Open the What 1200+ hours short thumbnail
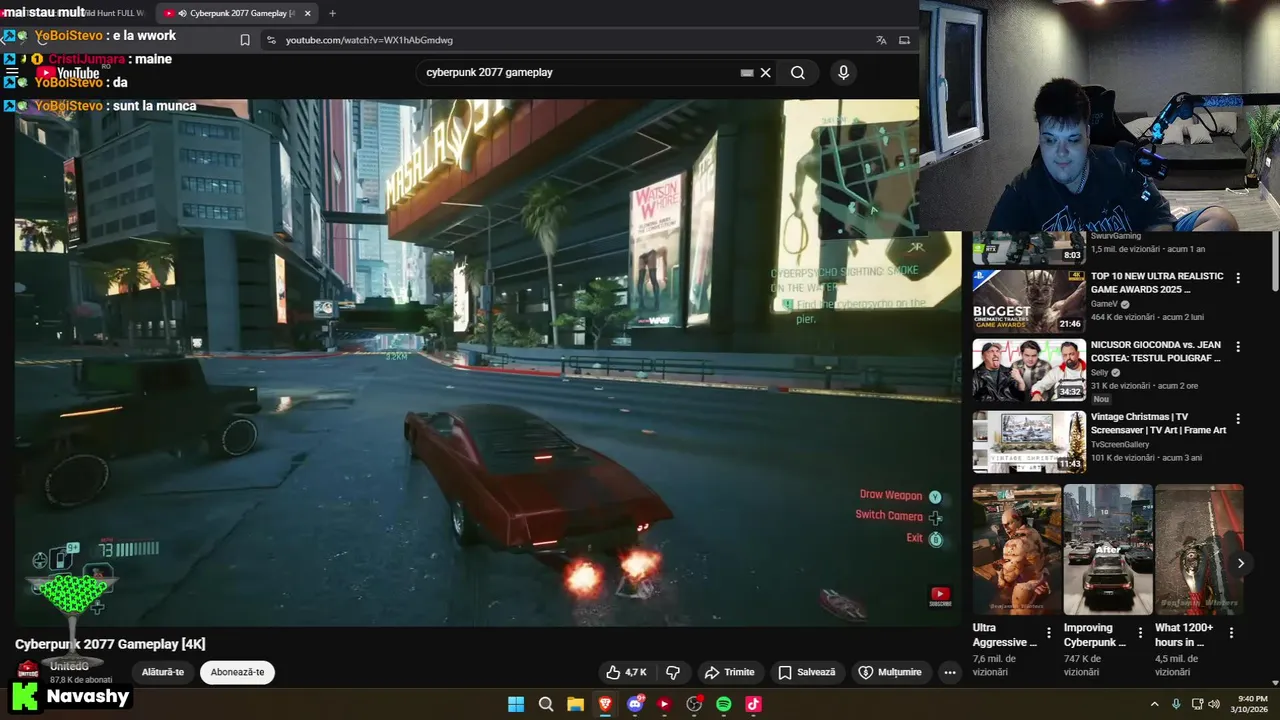 1199,550
